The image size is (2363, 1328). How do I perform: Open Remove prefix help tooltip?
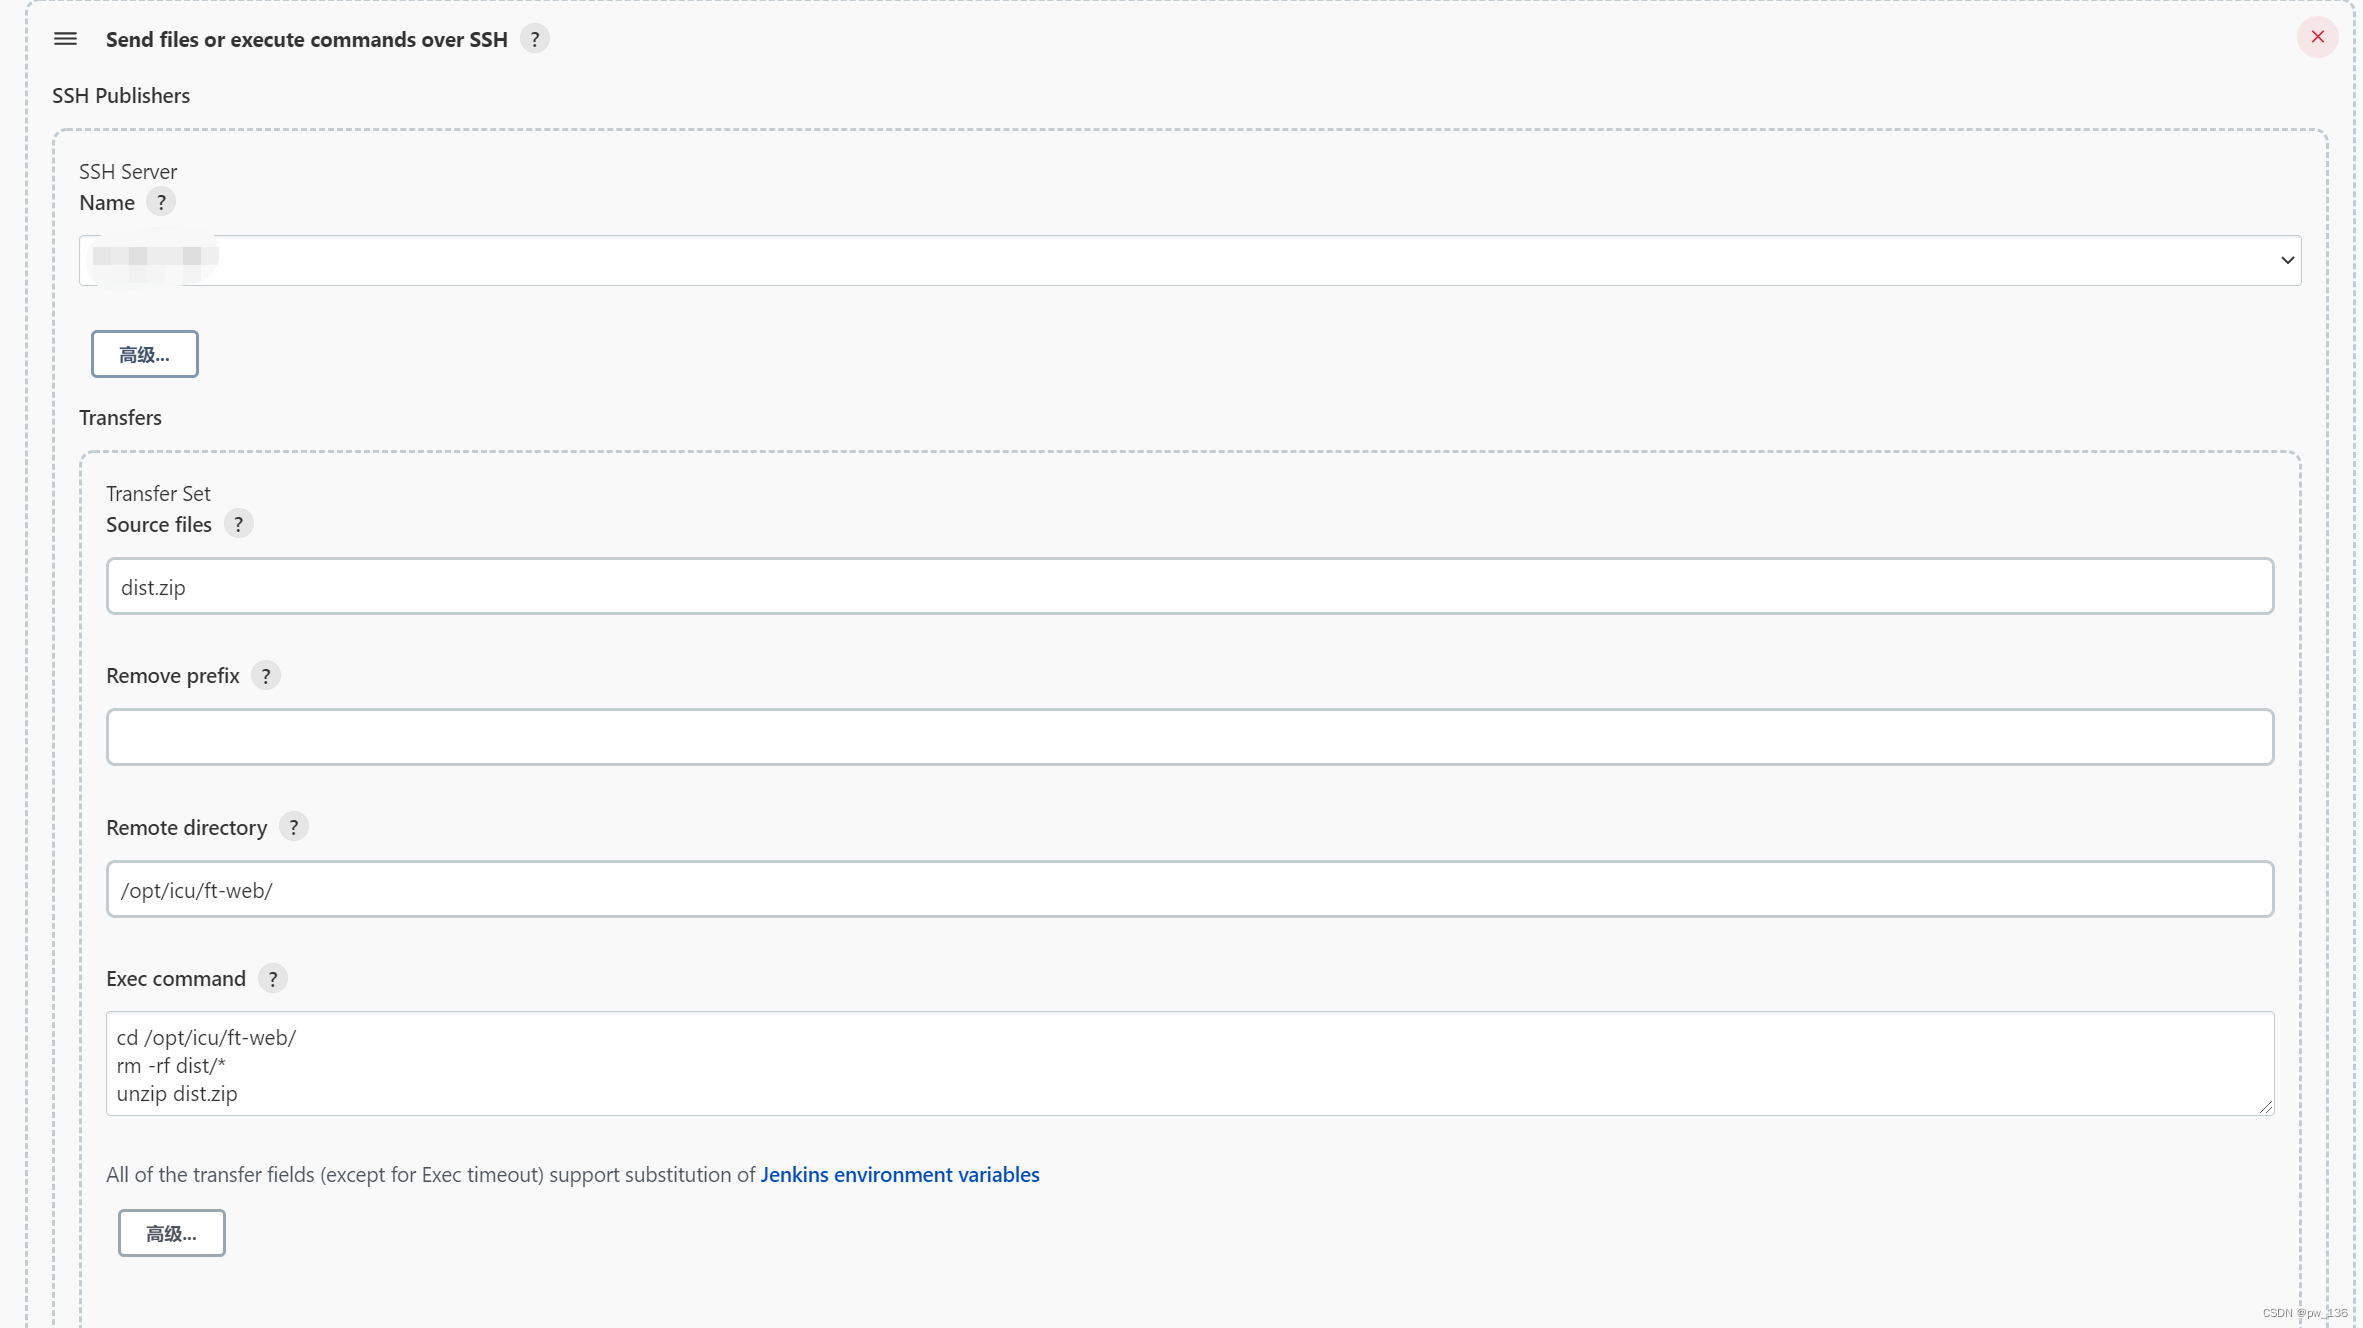265,676
